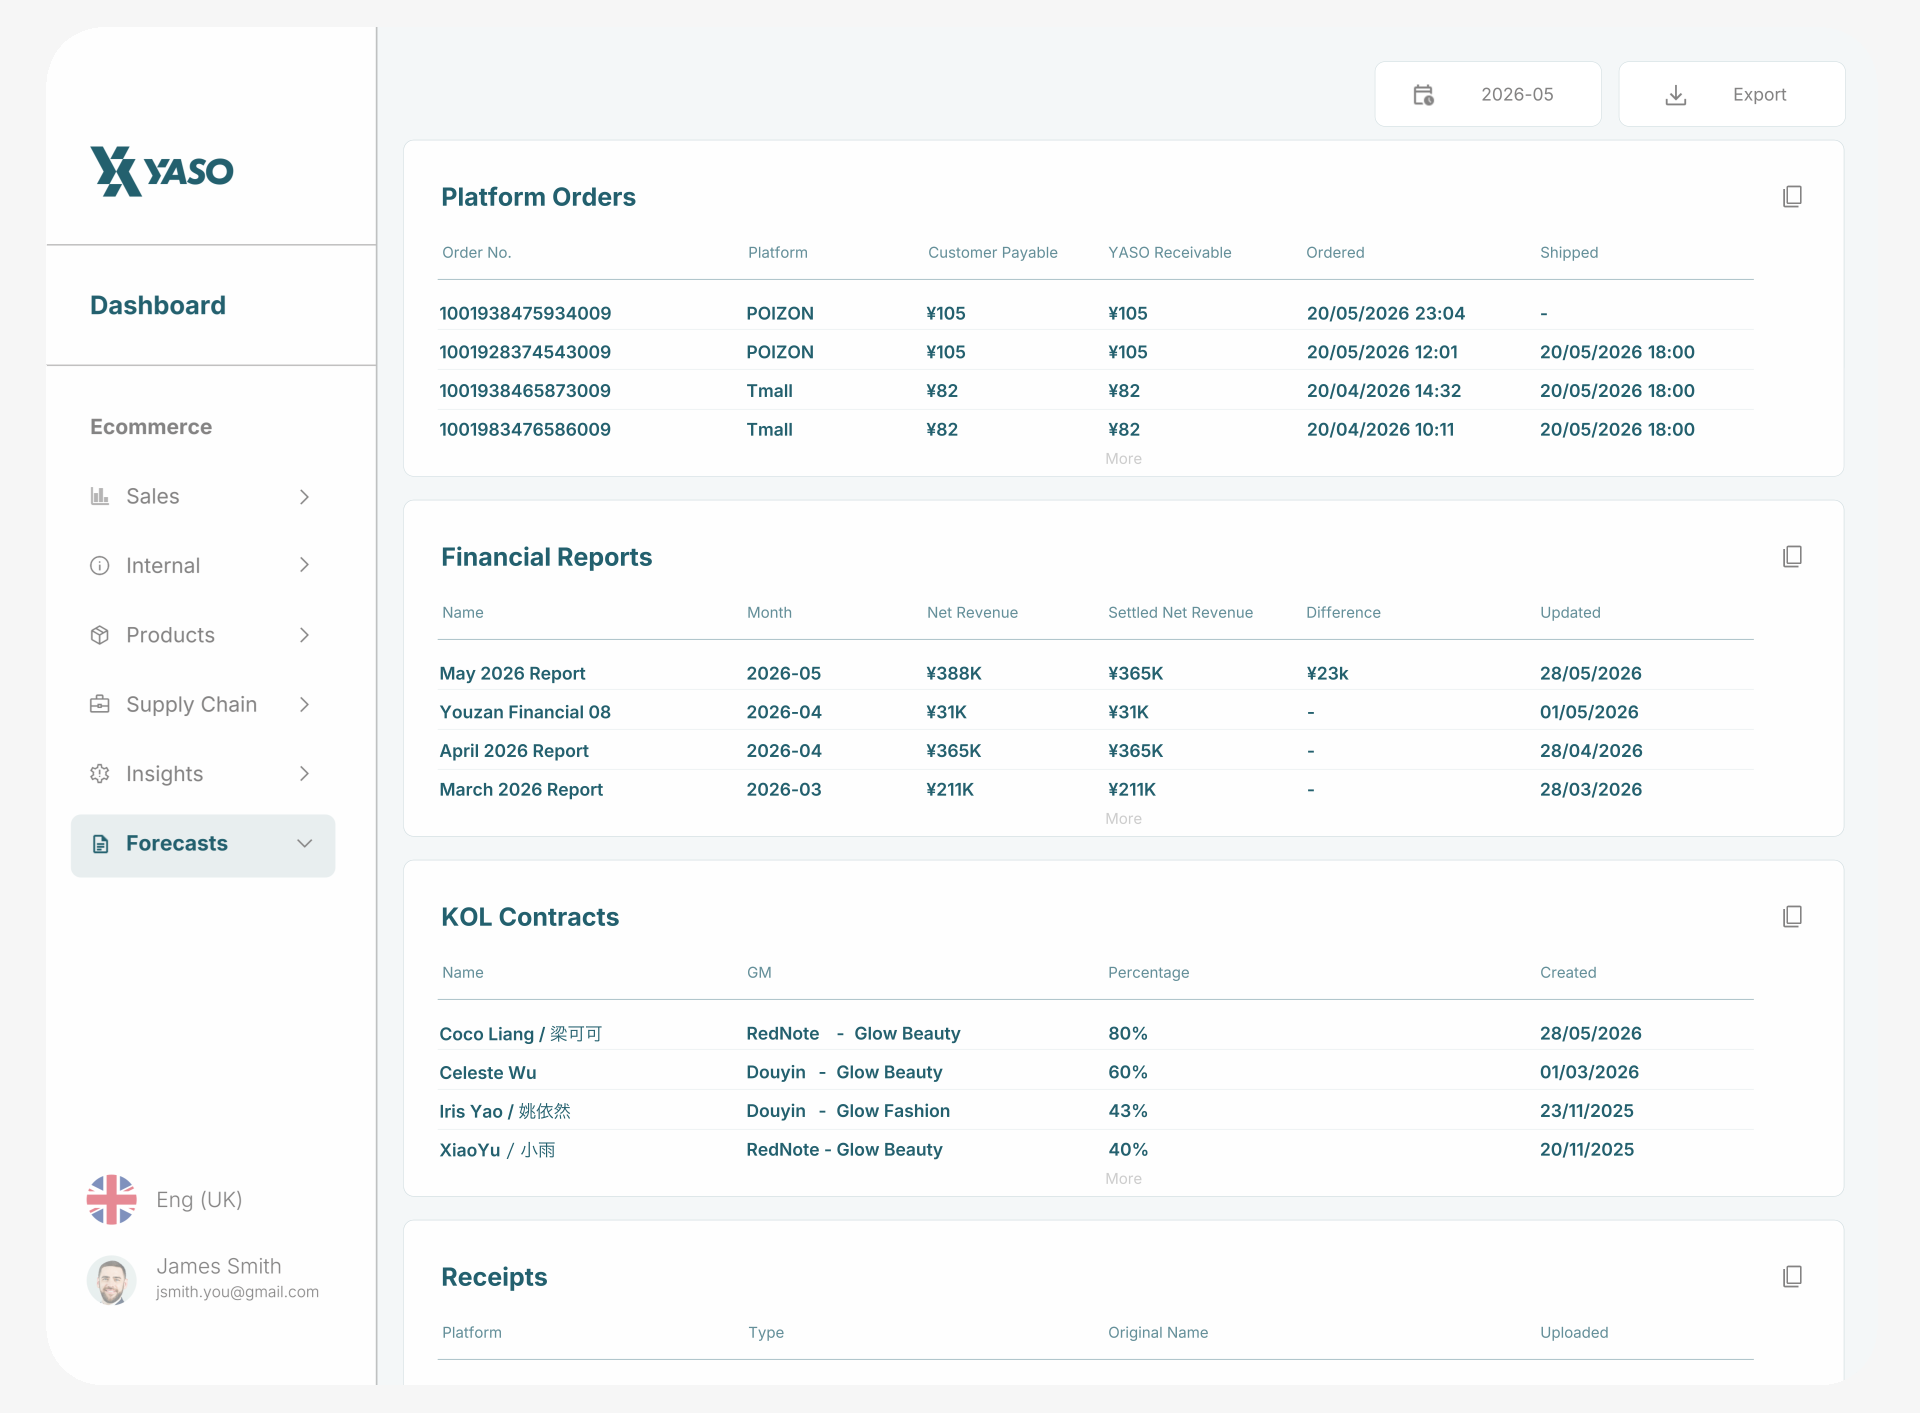This screenshot has height=1413, width=1920.
Task: Expand the Sales menu chevron
Action: point(304,497)
